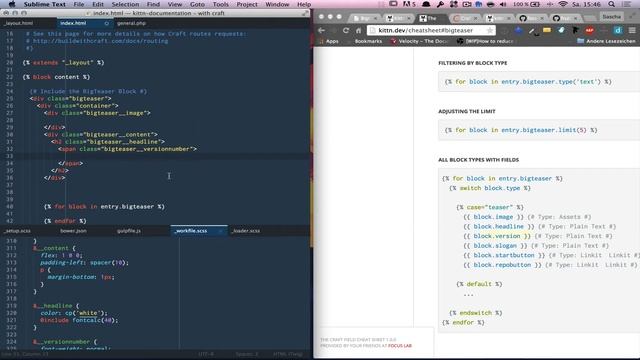The height and width of the screenshot is (360, 640).
Task: Open the Apple menu
Action: point(12,4)
